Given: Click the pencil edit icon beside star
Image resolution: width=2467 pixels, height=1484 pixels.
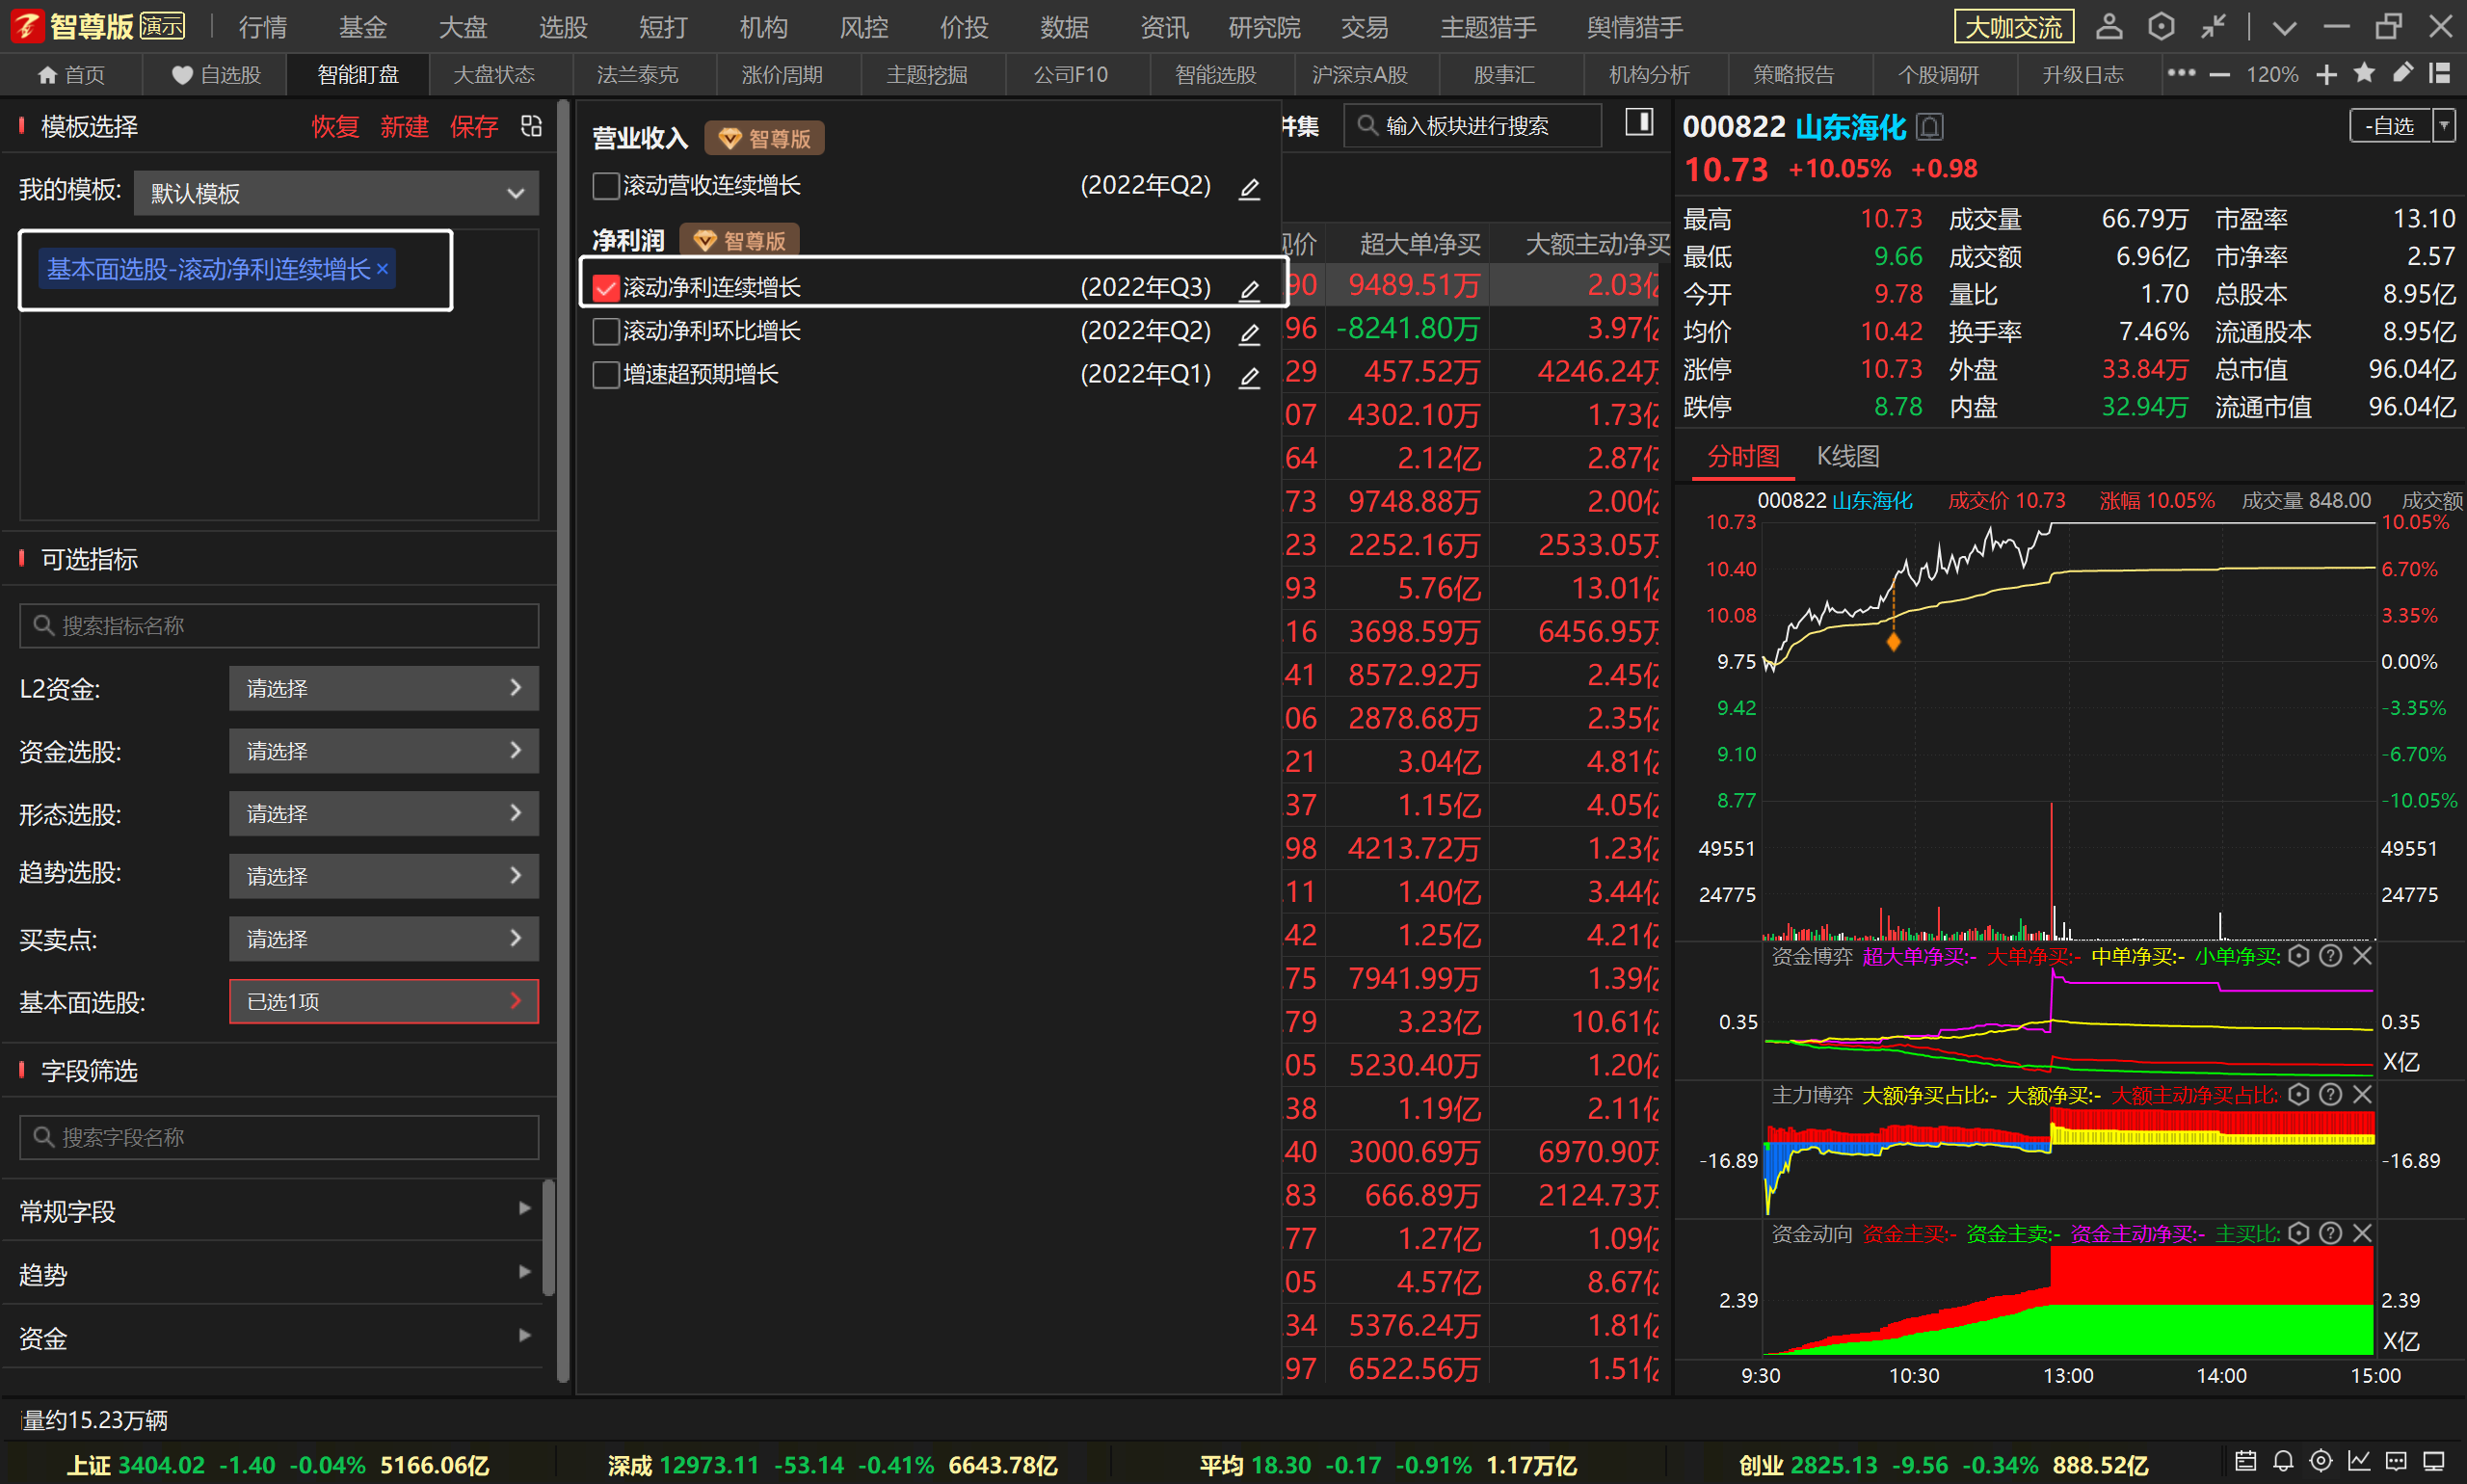Looking at the screenshot, I should pos(2402,73).
